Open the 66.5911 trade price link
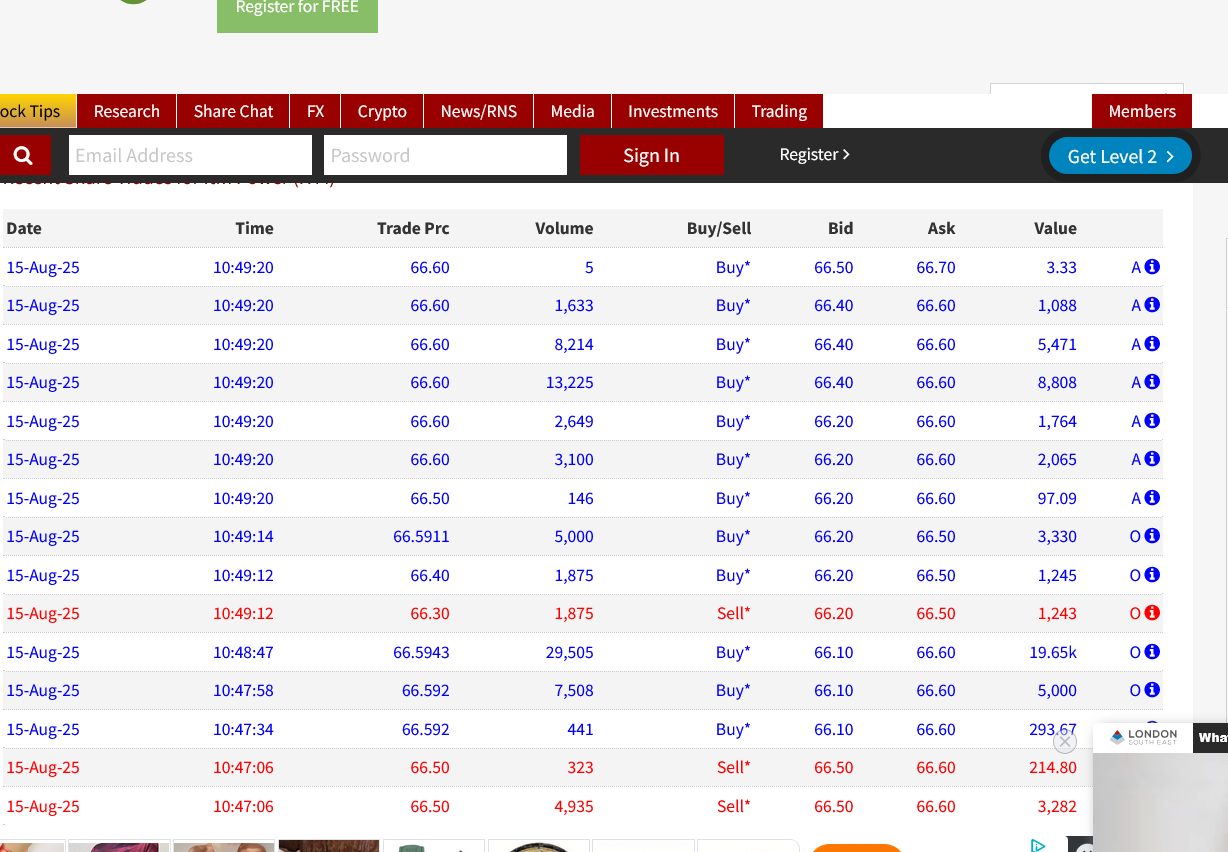Image resolution: width=1228 pixels, height=852 pixels. click(421, 536)
